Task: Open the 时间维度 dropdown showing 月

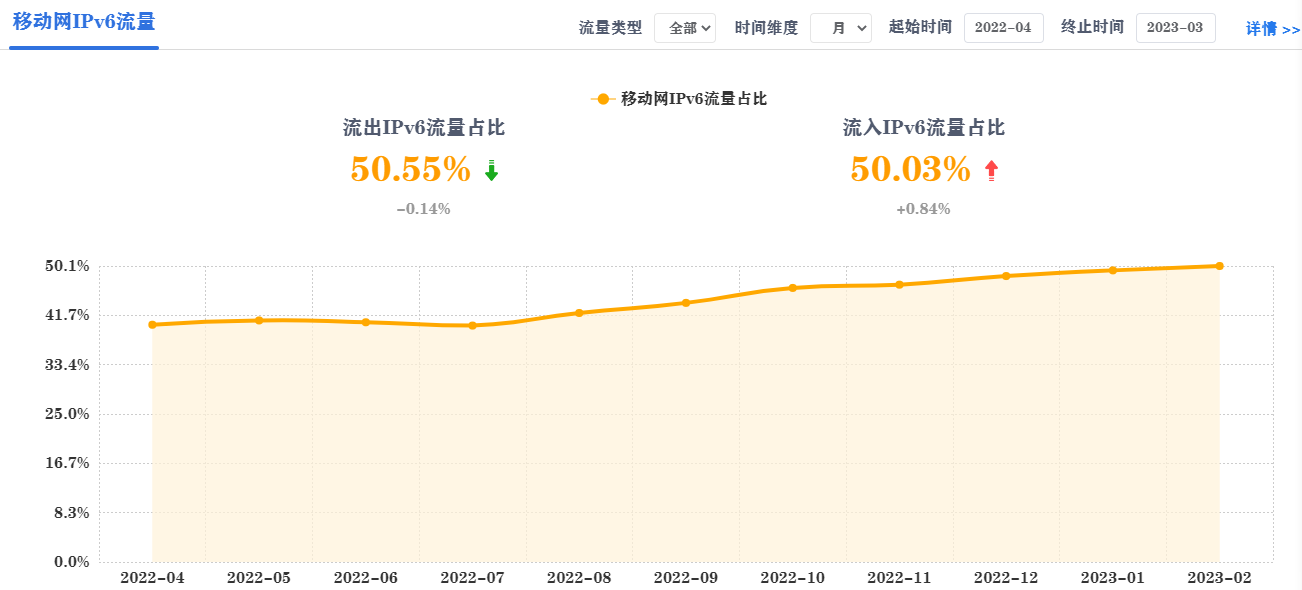Action: pos(841,28)
